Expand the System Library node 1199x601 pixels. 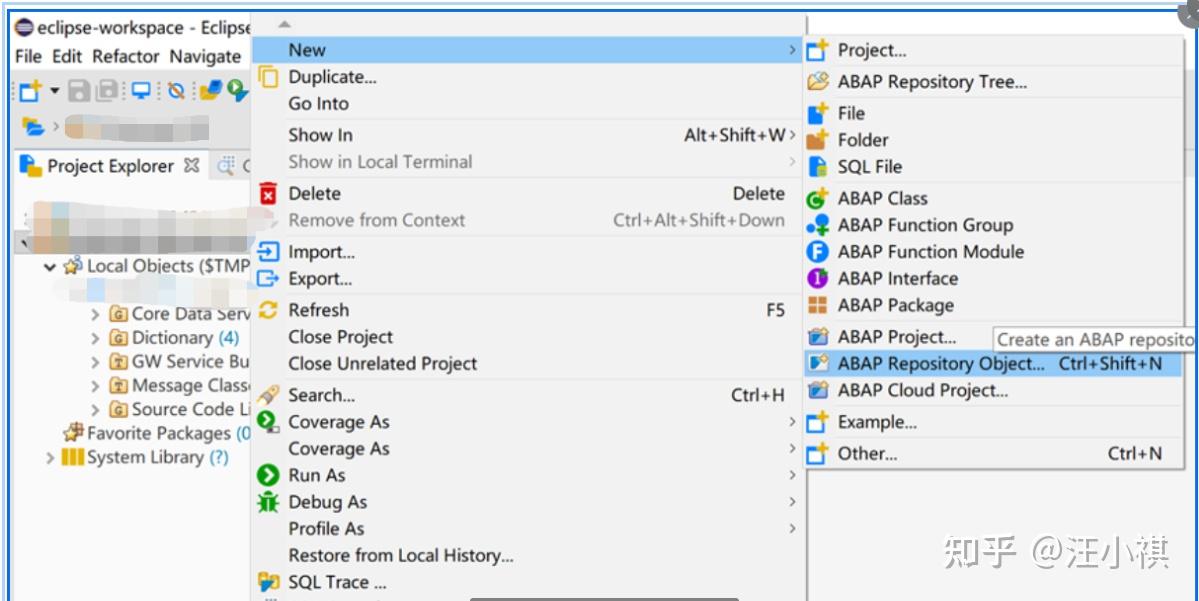[x=50, y=458]
